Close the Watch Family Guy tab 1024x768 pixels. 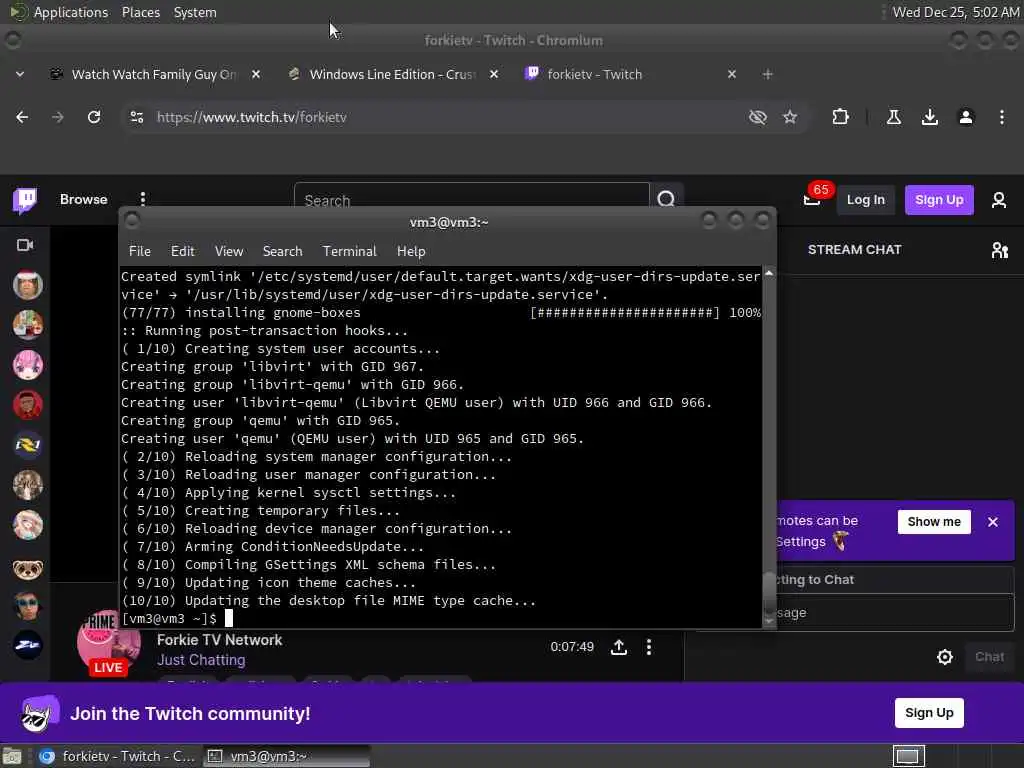tap(256, 74)
